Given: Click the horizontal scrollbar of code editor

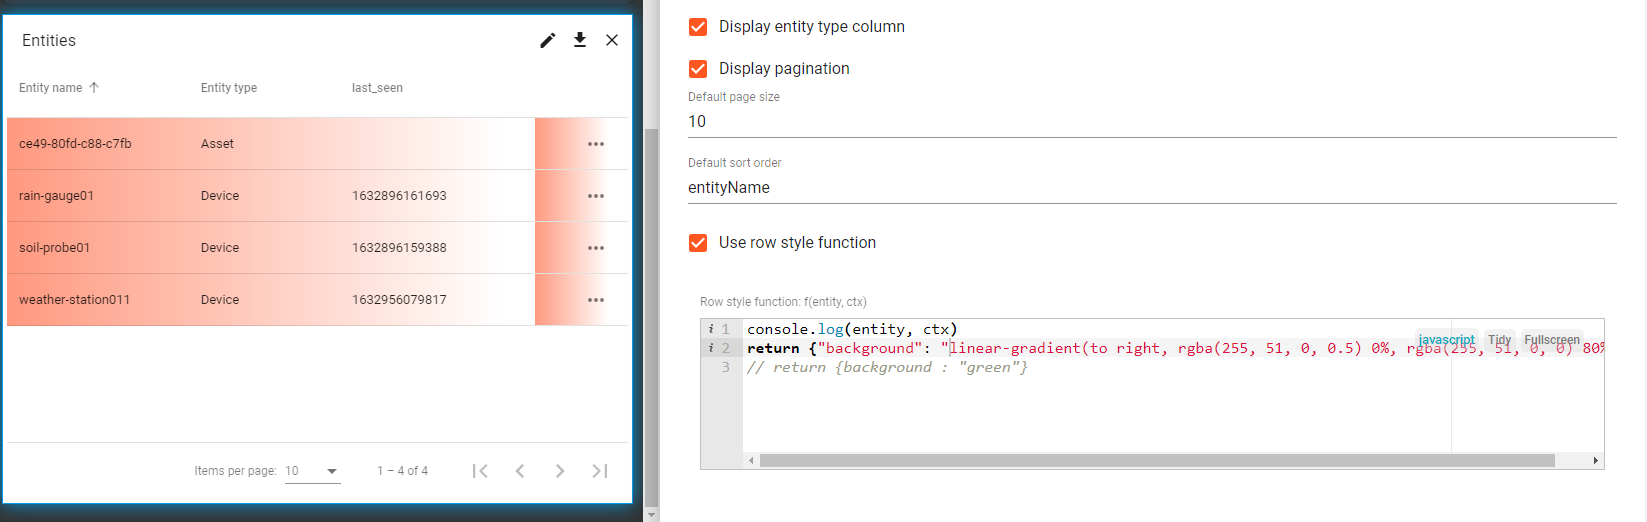Looking at the screenshot, I should (1157, 461).
